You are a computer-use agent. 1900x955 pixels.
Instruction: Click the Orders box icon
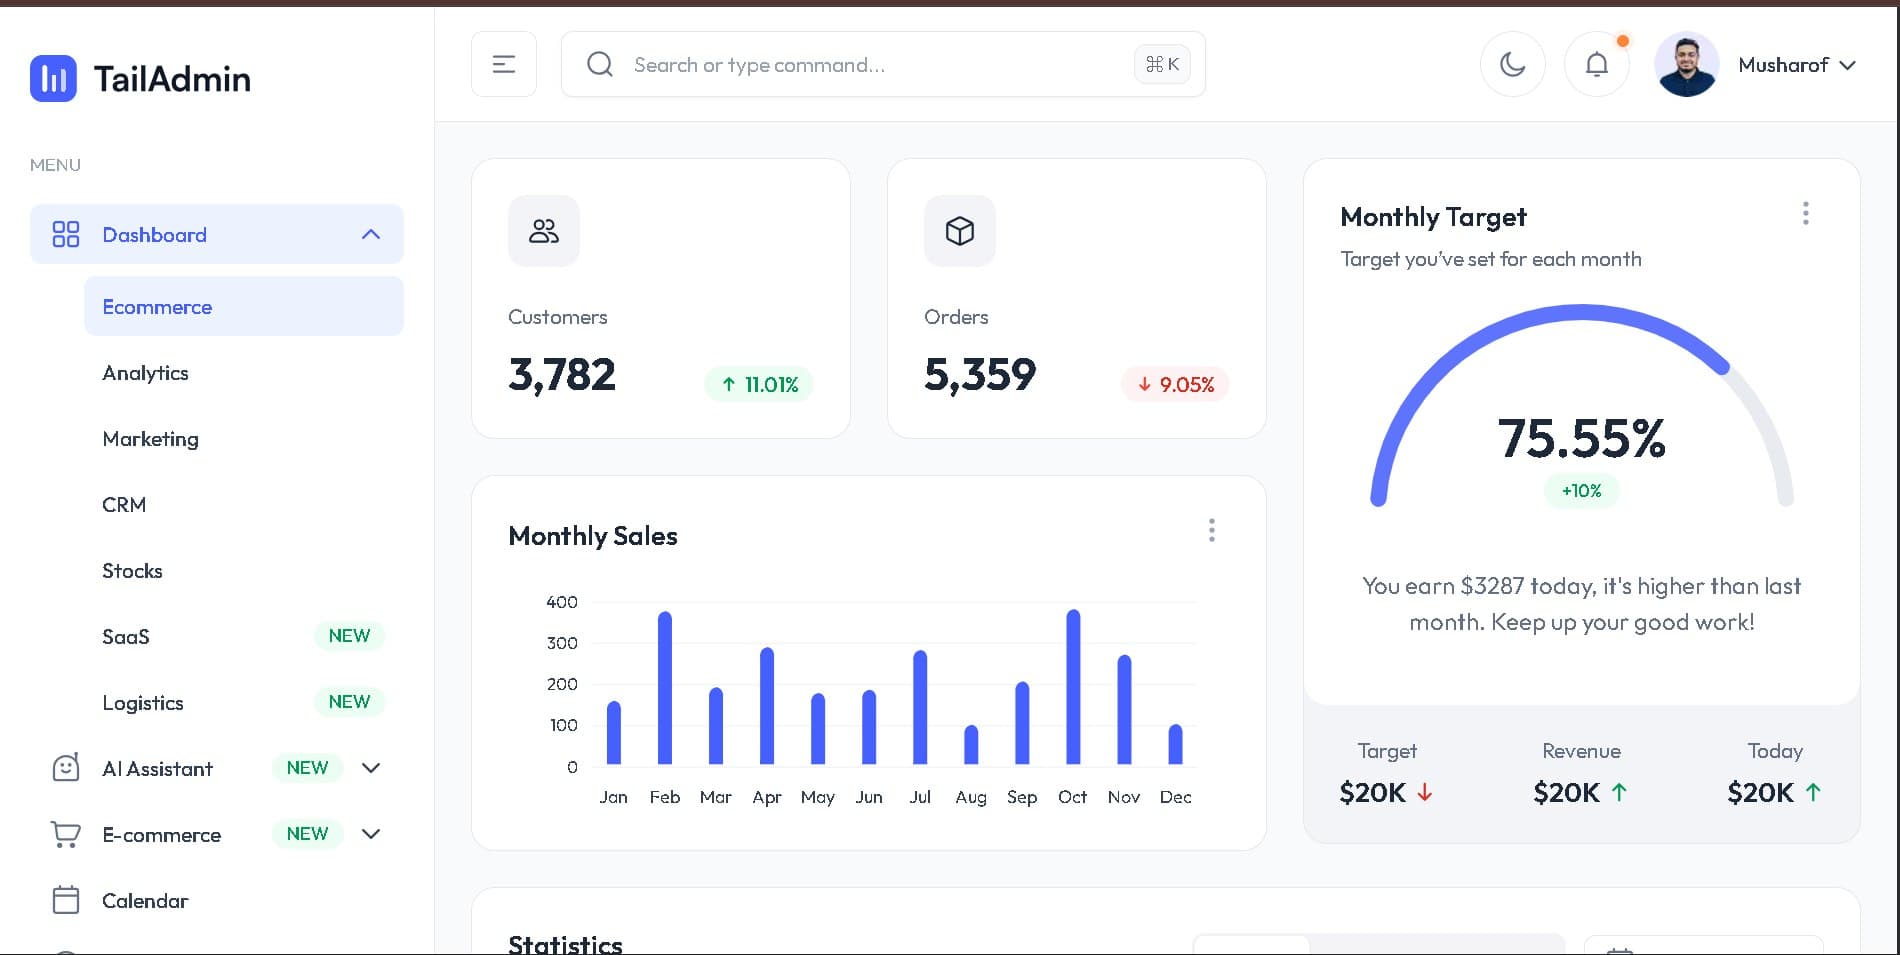coord(959,231)
